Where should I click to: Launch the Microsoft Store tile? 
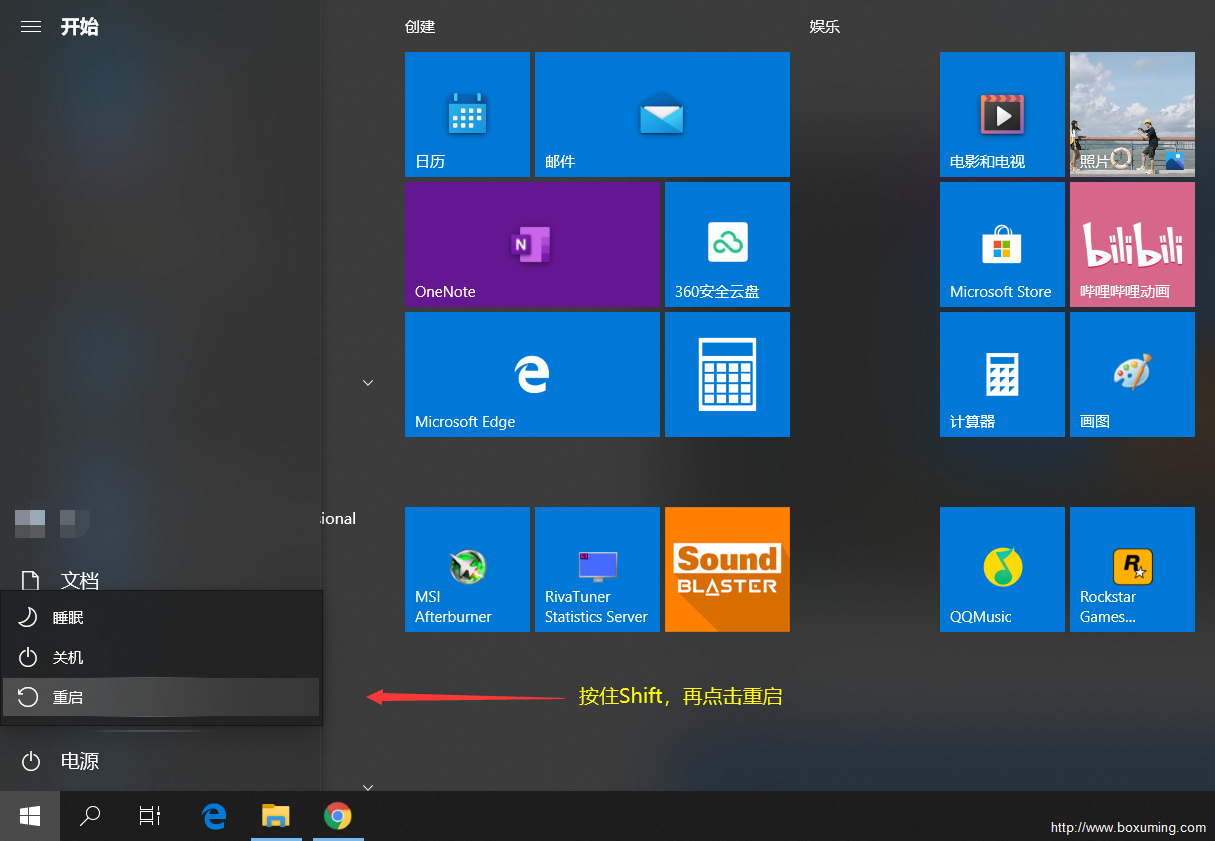coord(1002,244)
